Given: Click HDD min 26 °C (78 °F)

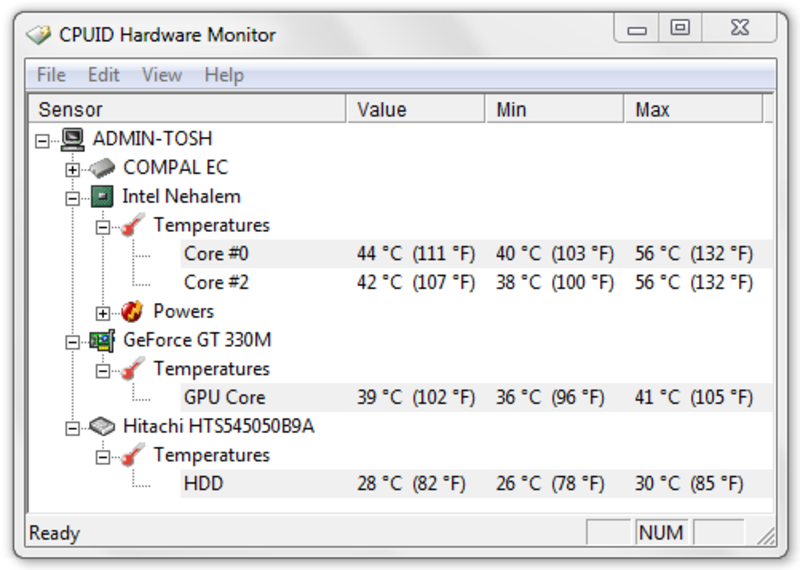Looking at the screenshot, I should click(x=550, y=484).
